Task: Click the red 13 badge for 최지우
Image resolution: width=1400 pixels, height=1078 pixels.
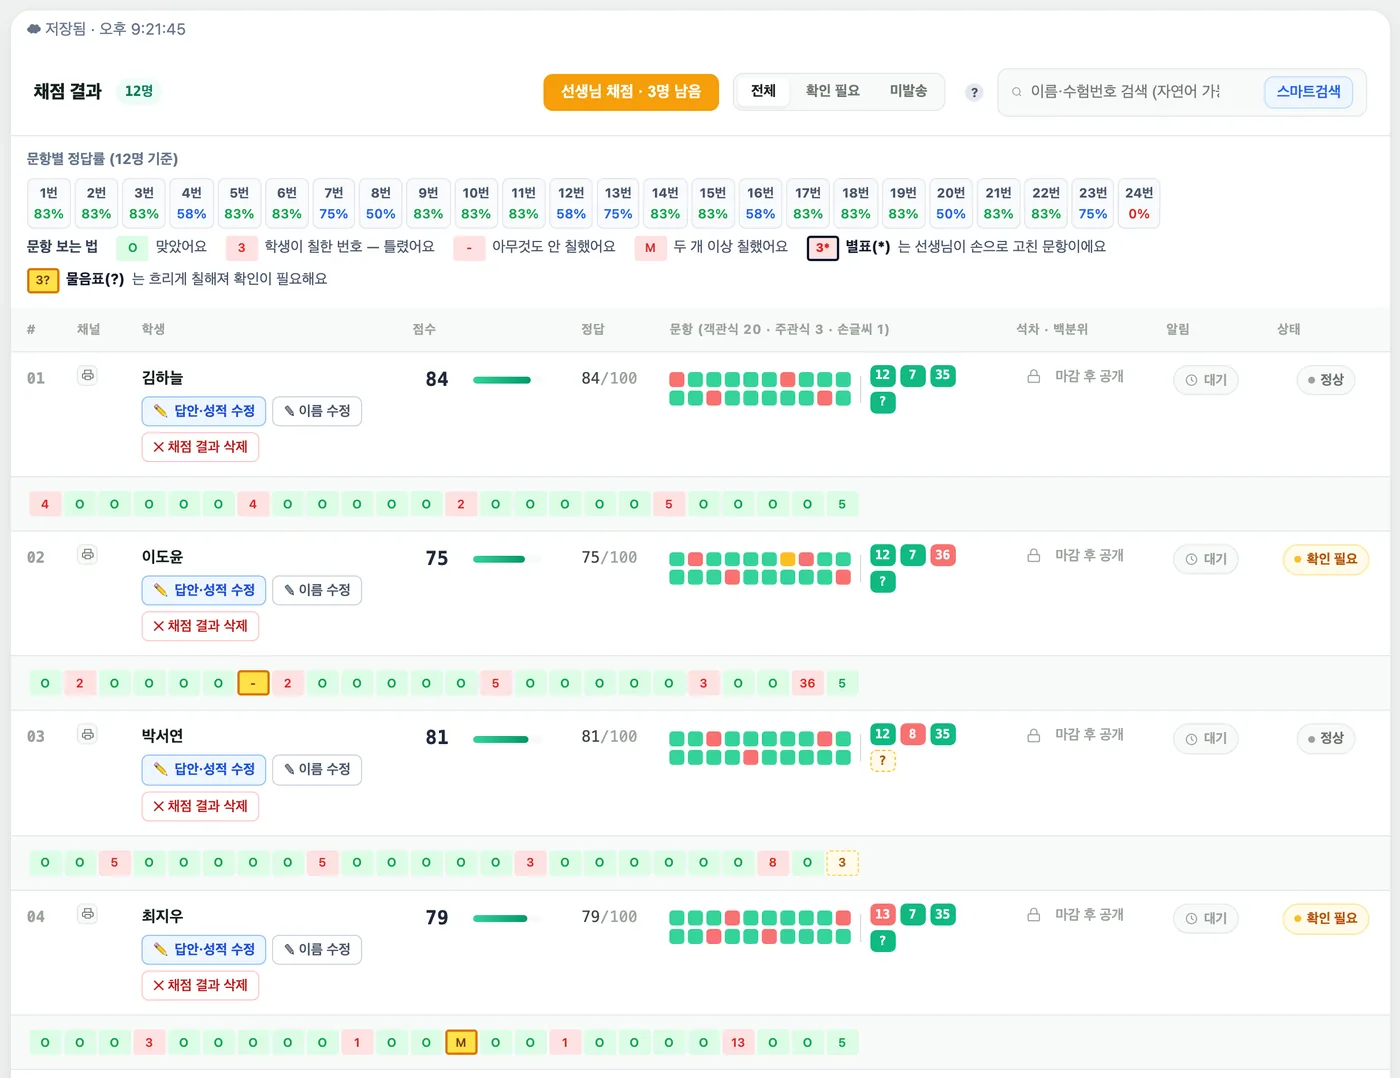Action: (x=882, y=914)
